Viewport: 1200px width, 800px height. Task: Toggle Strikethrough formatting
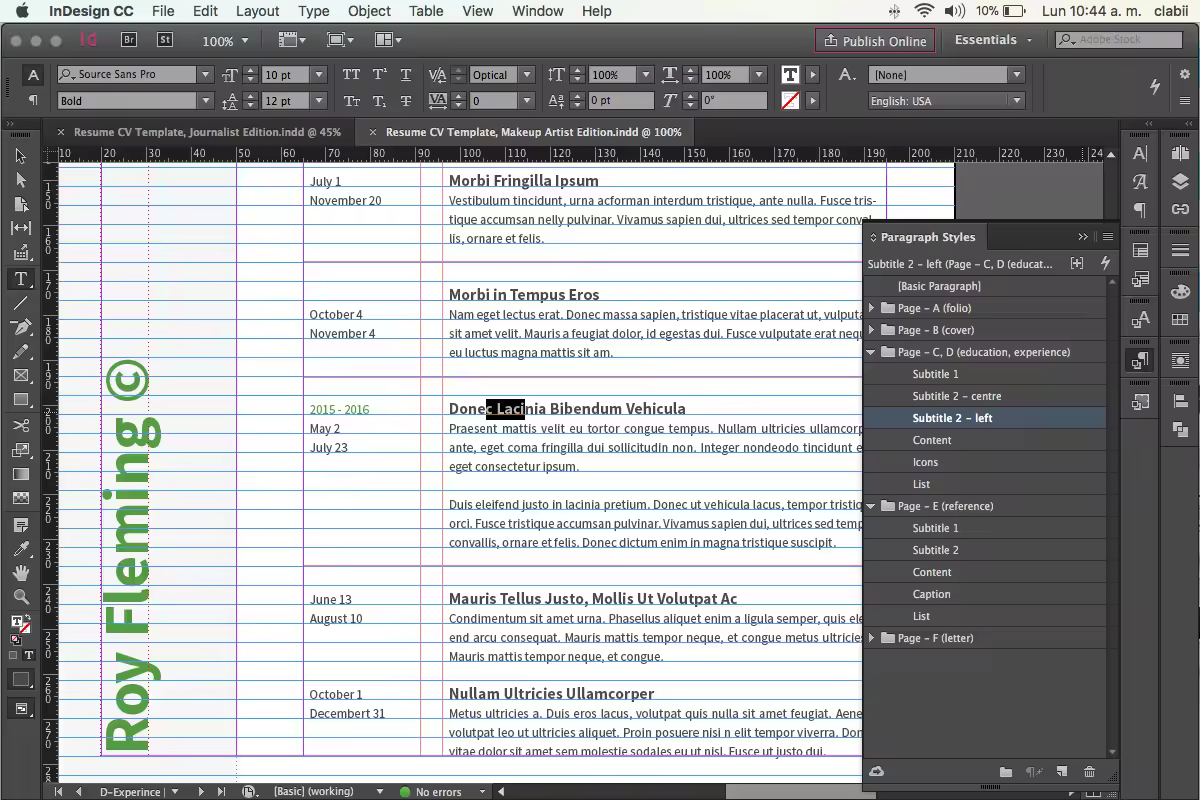pos(406,101)
